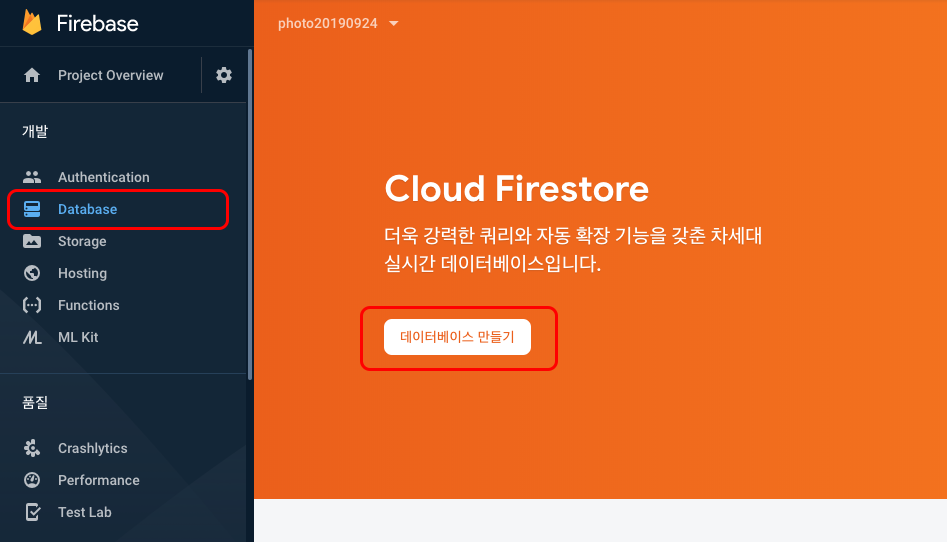Click the Firebase wordmark text
Viewport: 947px width, 542px height.
pyautogui.click(x=97, y=24)
